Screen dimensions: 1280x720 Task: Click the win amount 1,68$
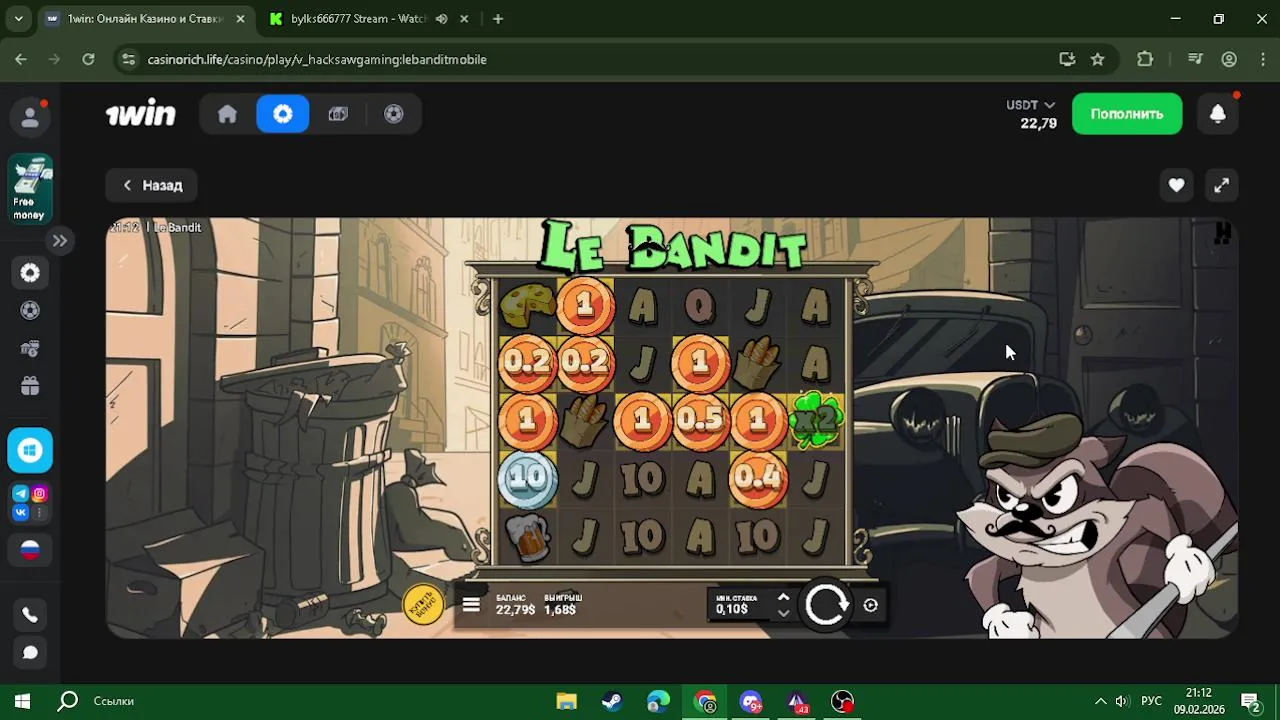tap(560, 610)
